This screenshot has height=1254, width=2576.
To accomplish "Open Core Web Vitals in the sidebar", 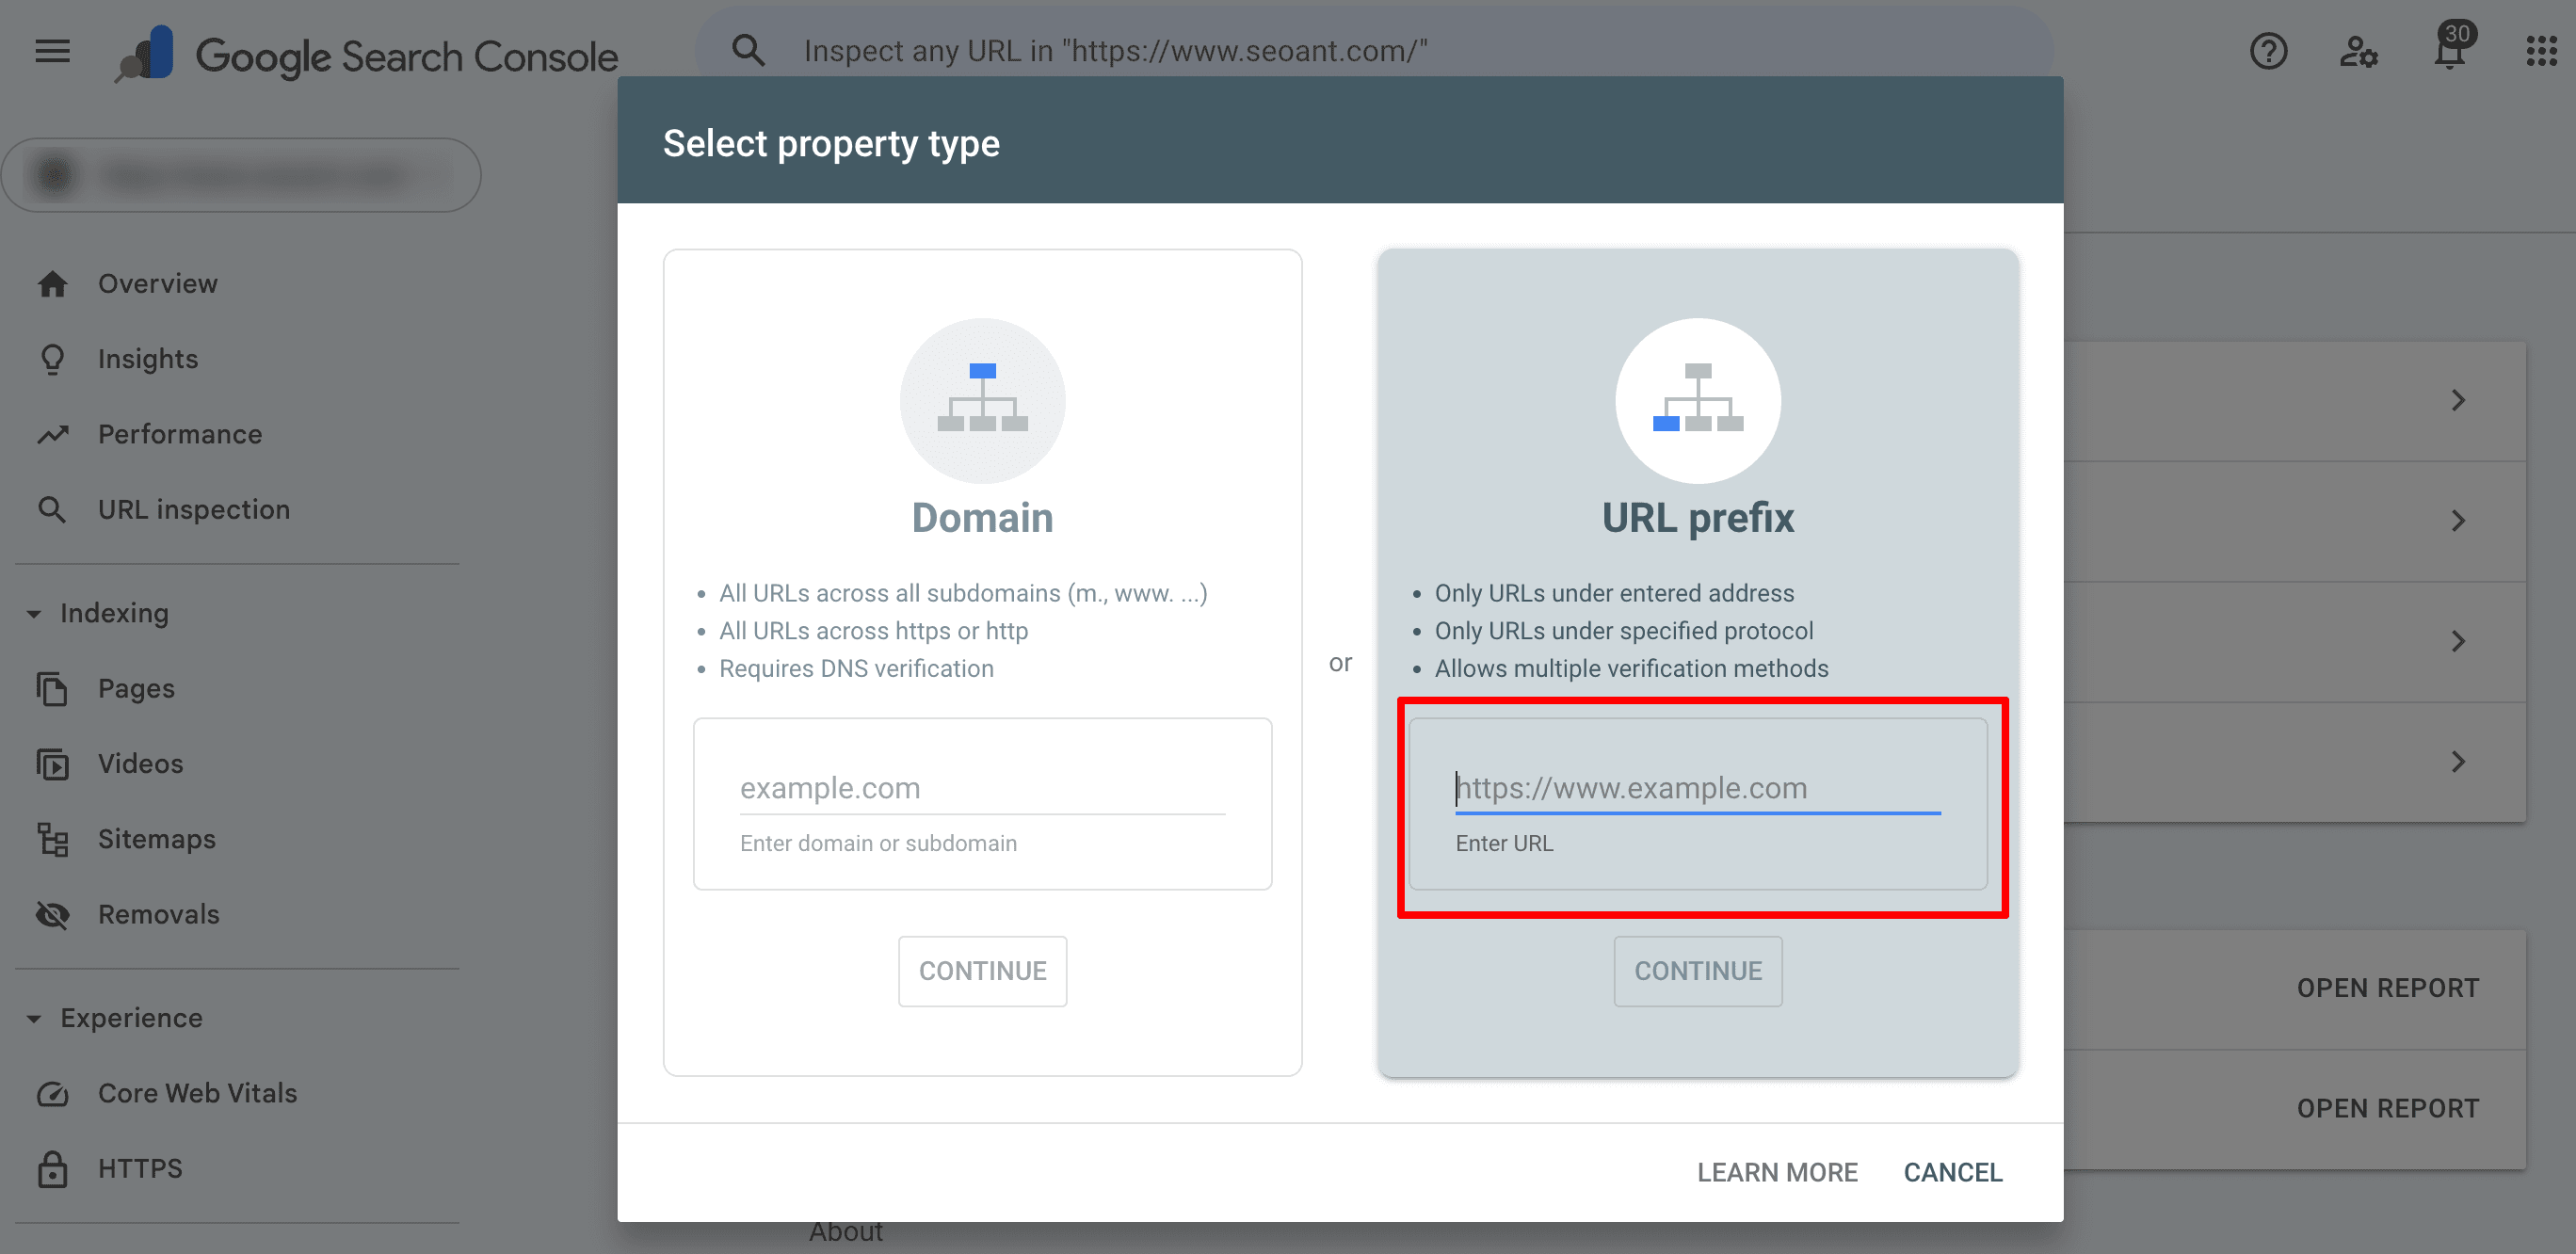I will tap(197, 1093).
